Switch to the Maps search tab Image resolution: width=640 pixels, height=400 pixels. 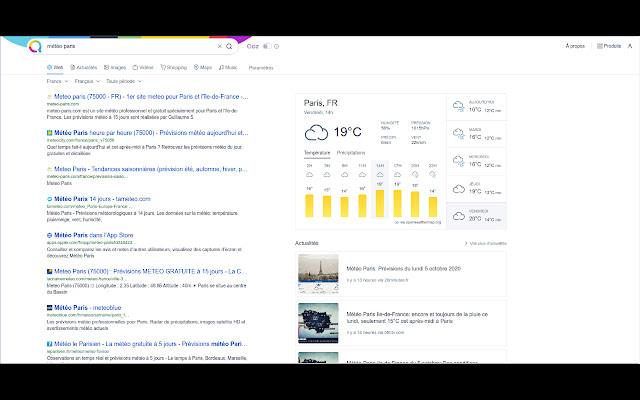203,67
